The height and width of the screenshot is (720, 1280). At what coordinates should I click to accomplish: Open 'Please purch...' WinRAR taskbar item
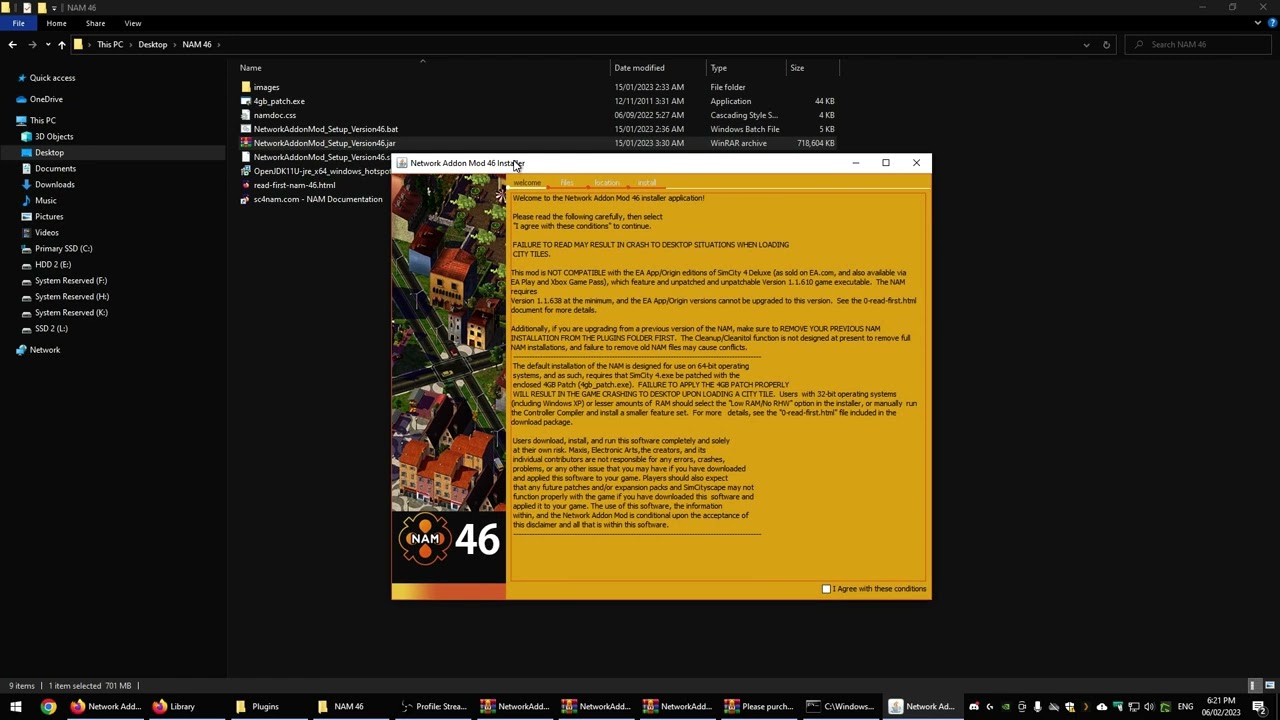point(758,707)
